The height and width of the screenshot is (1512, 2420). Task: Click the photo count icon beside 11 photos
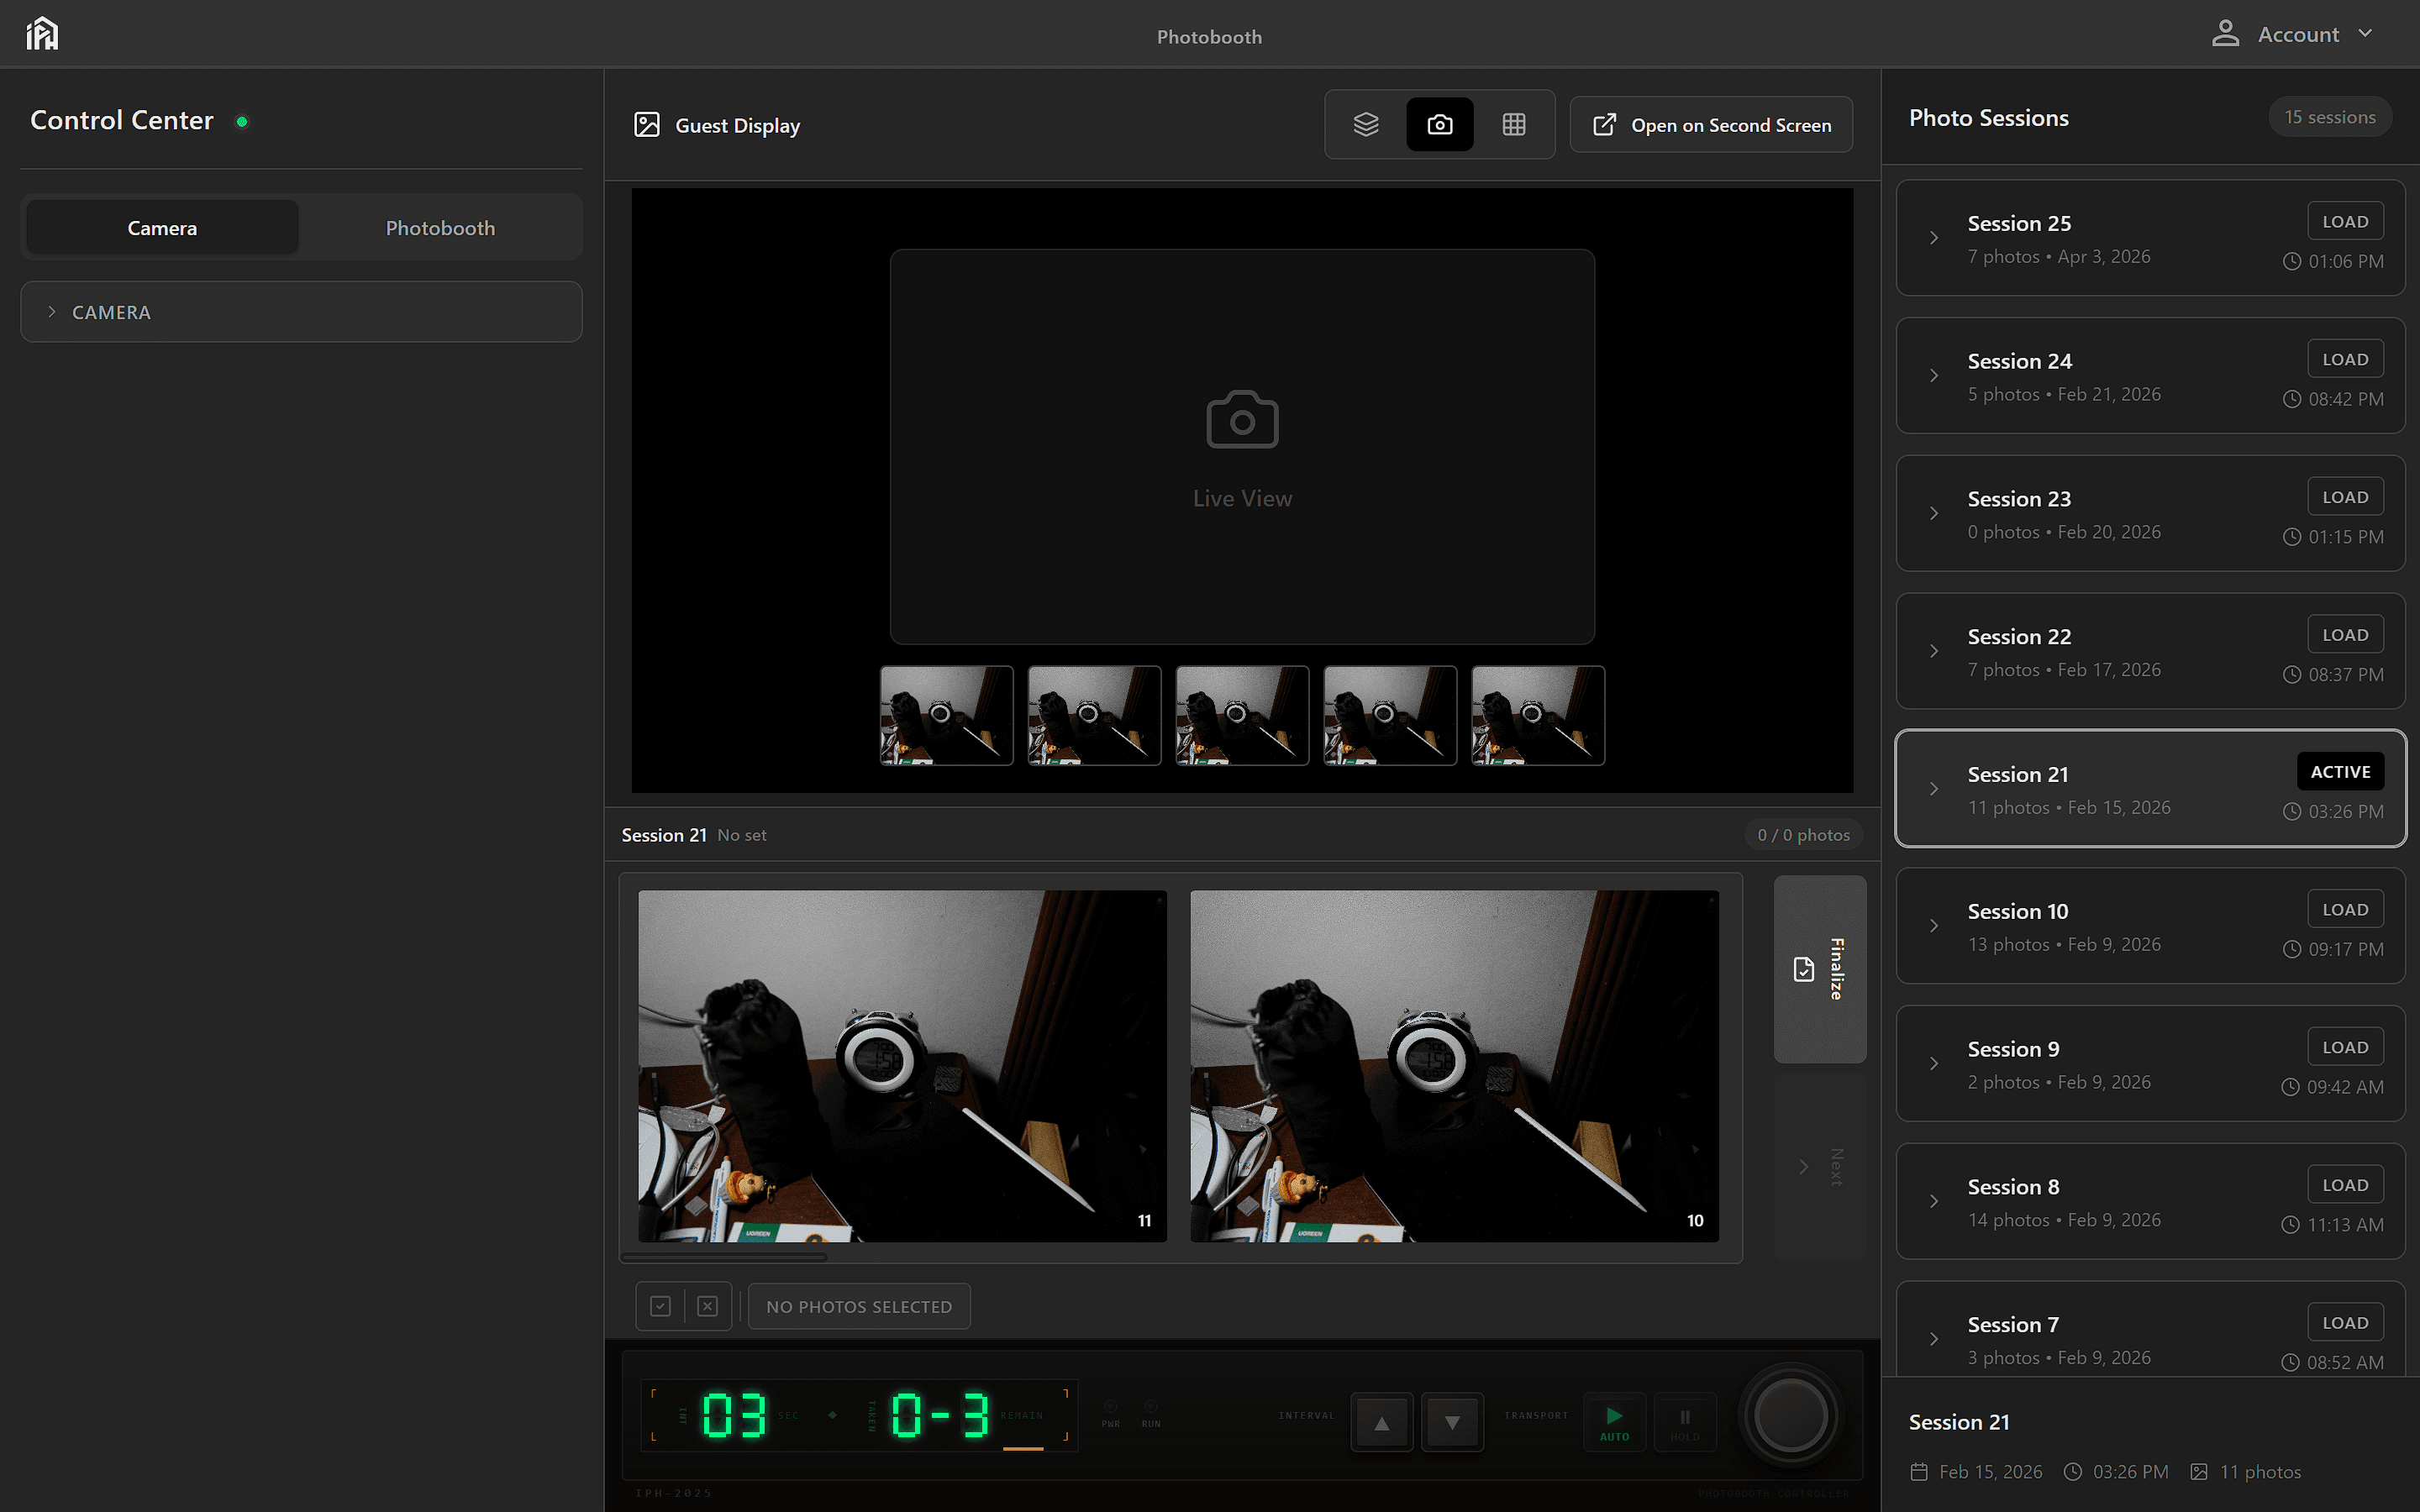tap(2199, 1472)
